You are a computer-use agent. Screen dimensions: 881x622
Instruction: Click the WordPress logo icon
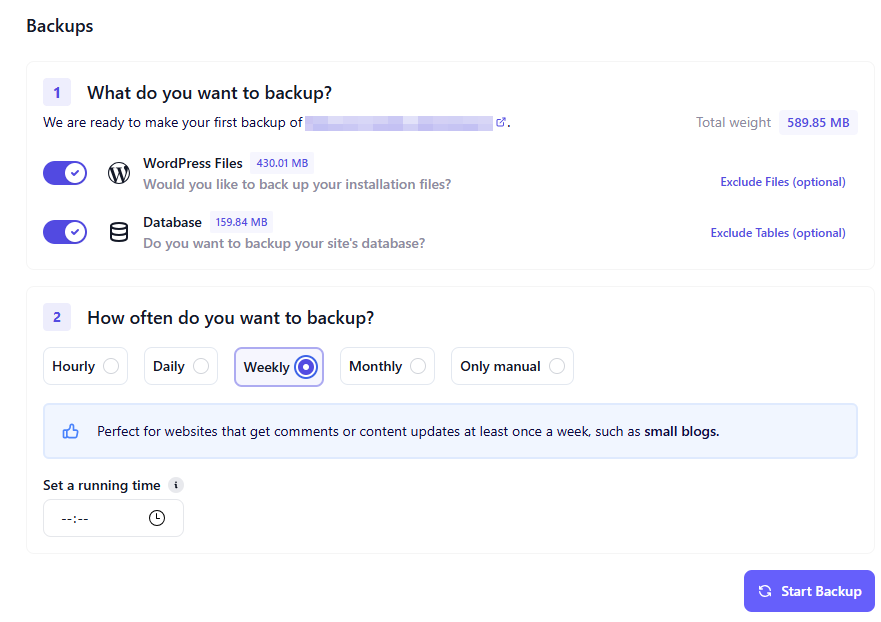[x=119, y=173]
